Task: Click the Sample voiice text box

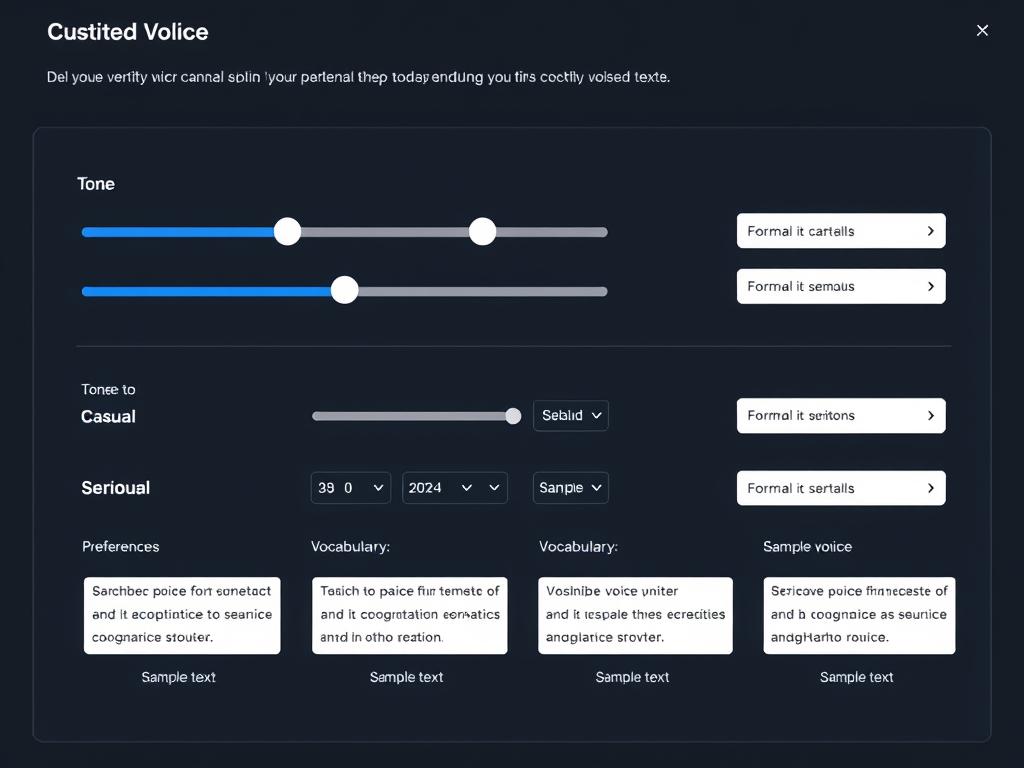Action: [859, 615]
